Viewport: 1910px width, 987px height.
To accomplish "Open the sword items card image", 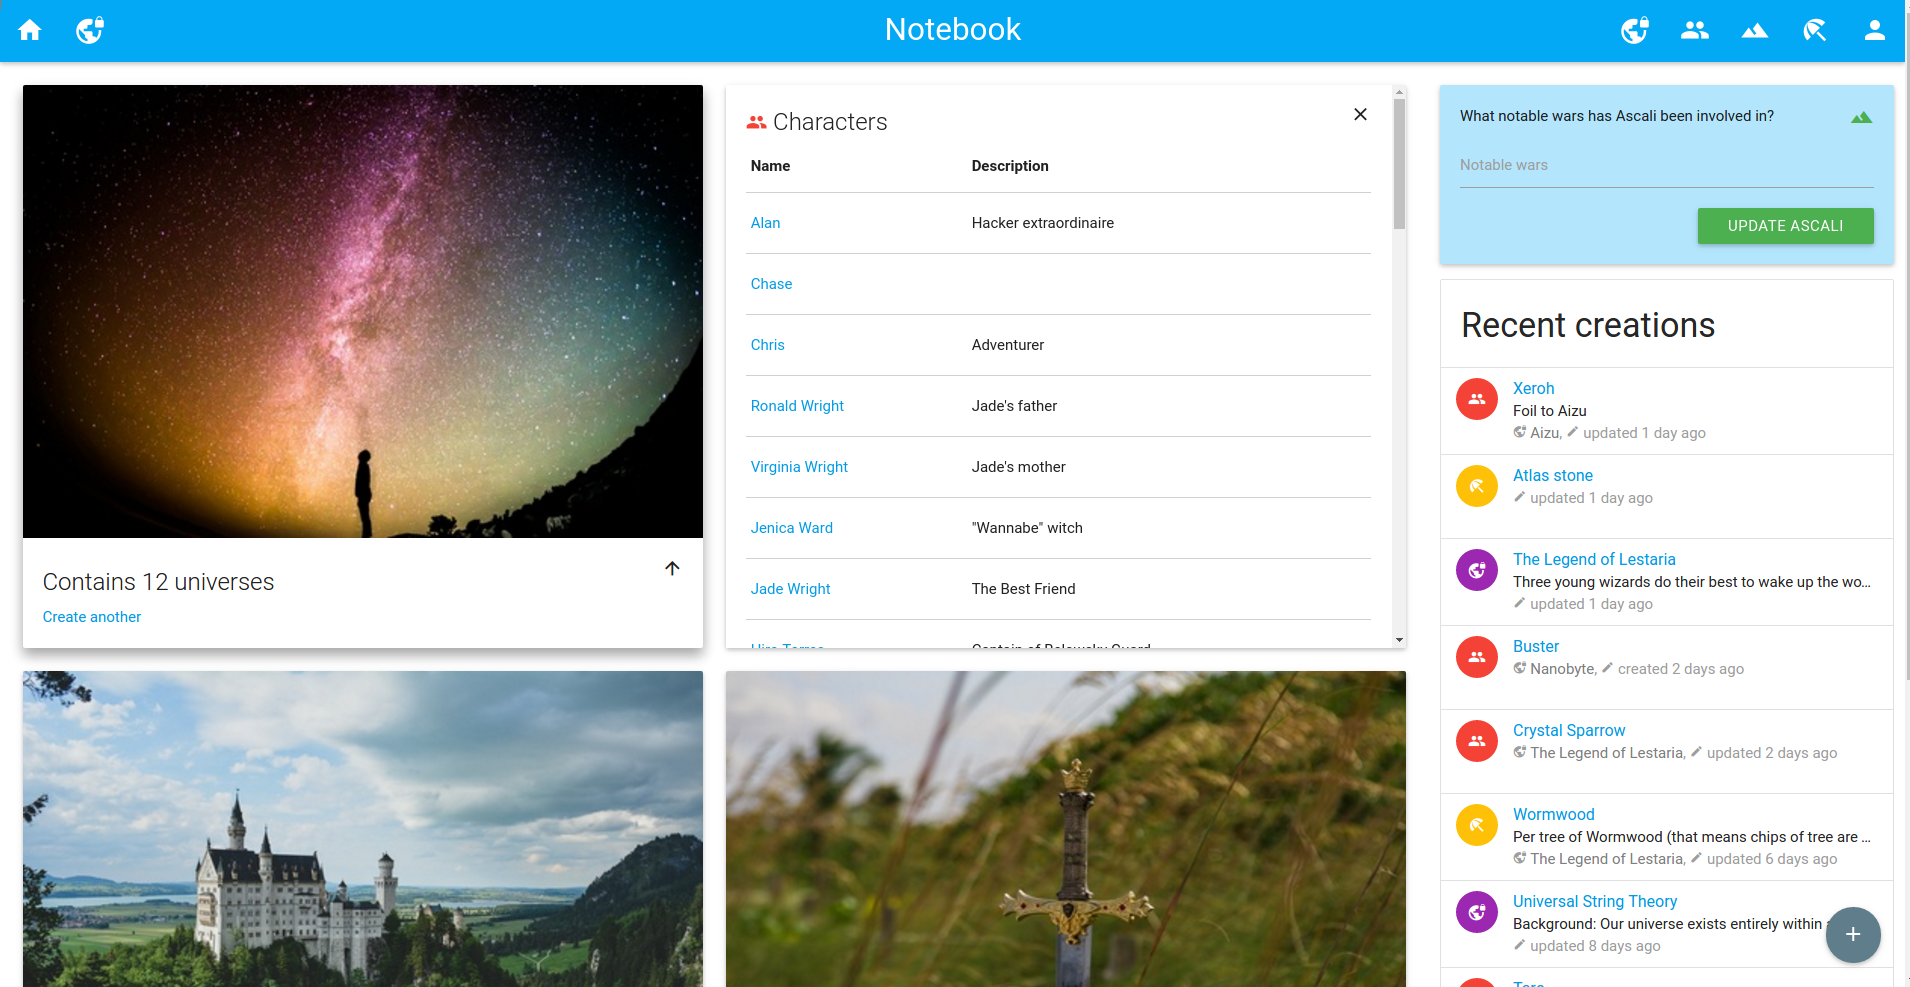I will click(x=1066, y=829).
